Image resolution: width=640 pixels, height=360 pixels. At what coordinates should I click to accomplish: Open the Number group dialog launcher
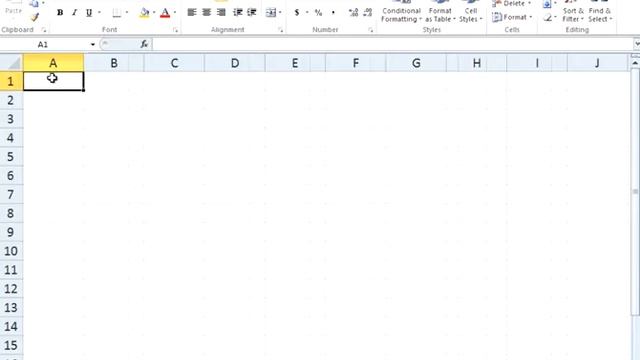[371, 30]
